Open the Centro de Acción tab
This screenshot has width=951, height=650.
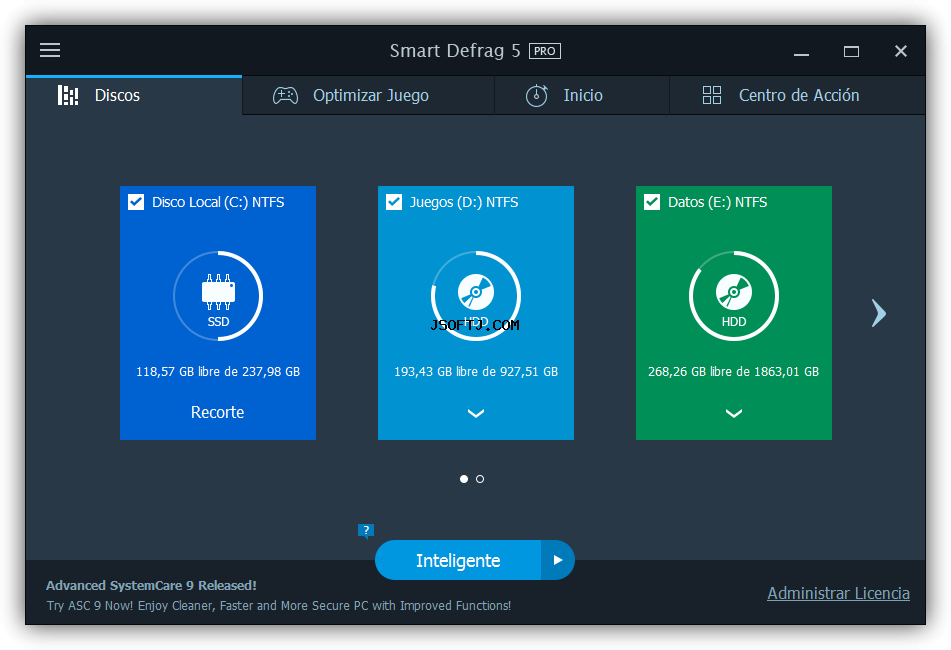click(x=797, y=95)
